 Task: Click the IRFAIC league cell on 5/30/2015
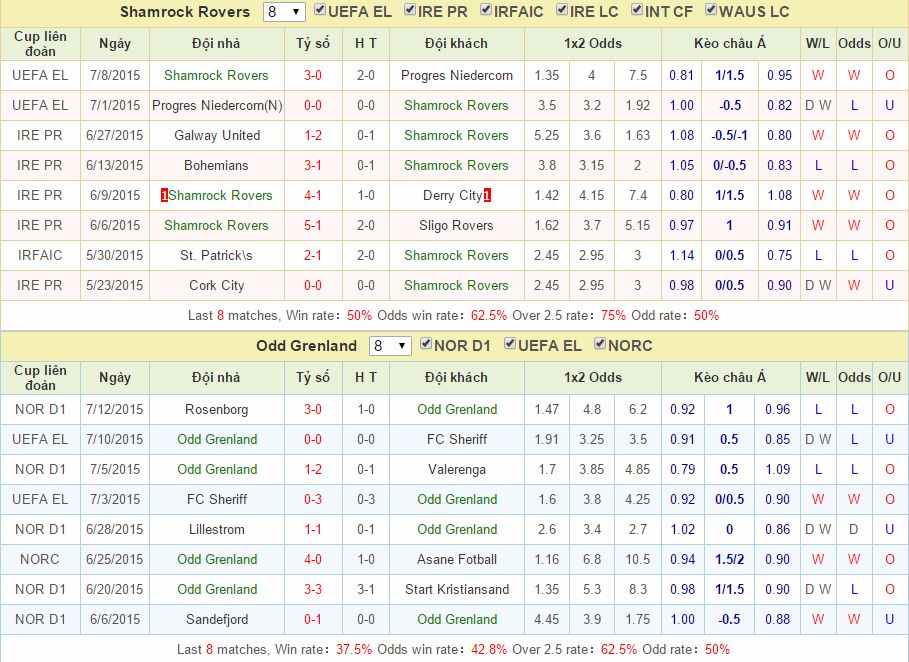coord(40,256)
